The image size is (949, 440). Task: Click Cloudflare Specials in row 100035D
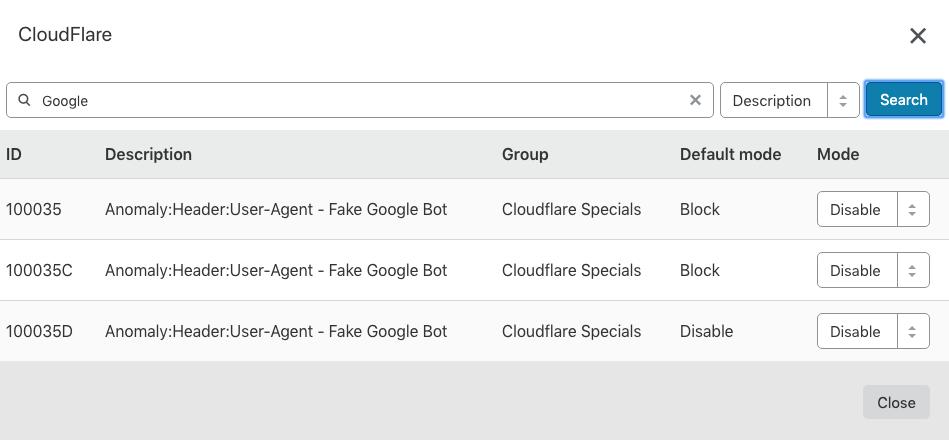571,332
